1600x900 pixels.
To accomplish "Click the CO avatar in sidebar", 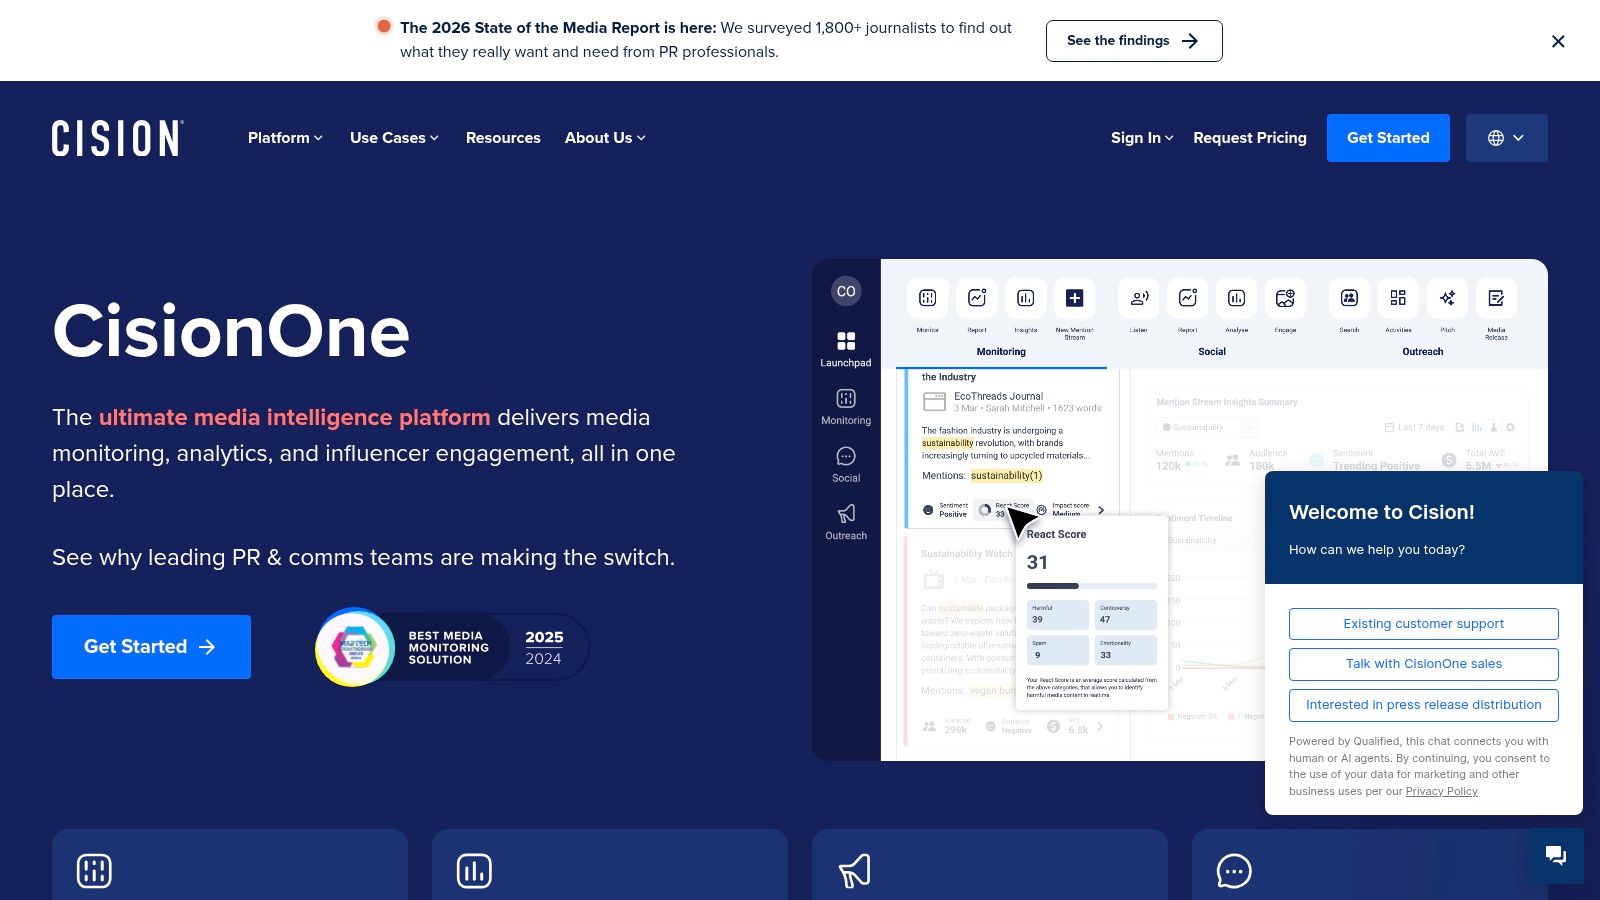I will click(x=846, y=291).
